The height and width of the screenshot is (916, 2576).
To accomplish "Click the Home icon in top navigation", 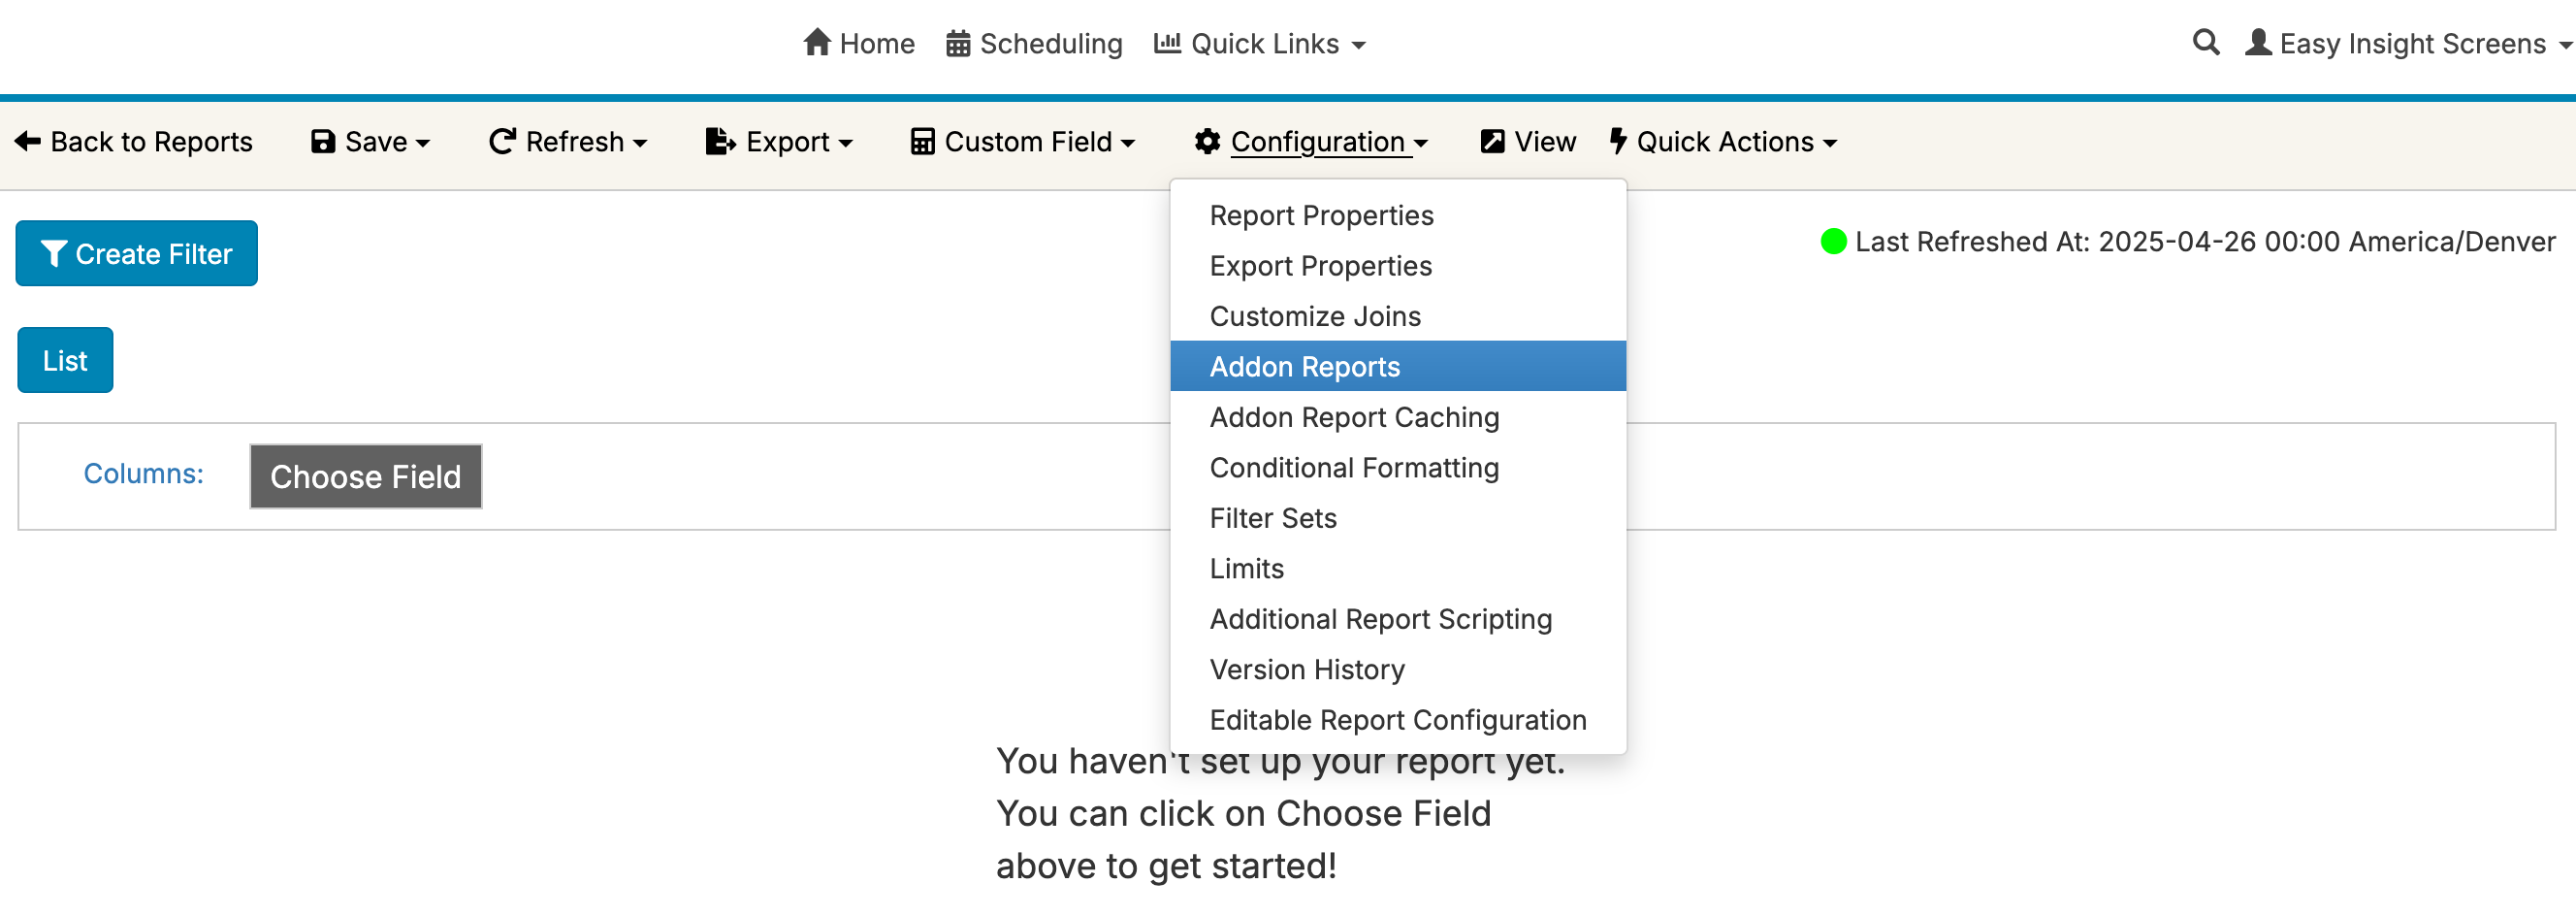I will pos(818,43).
